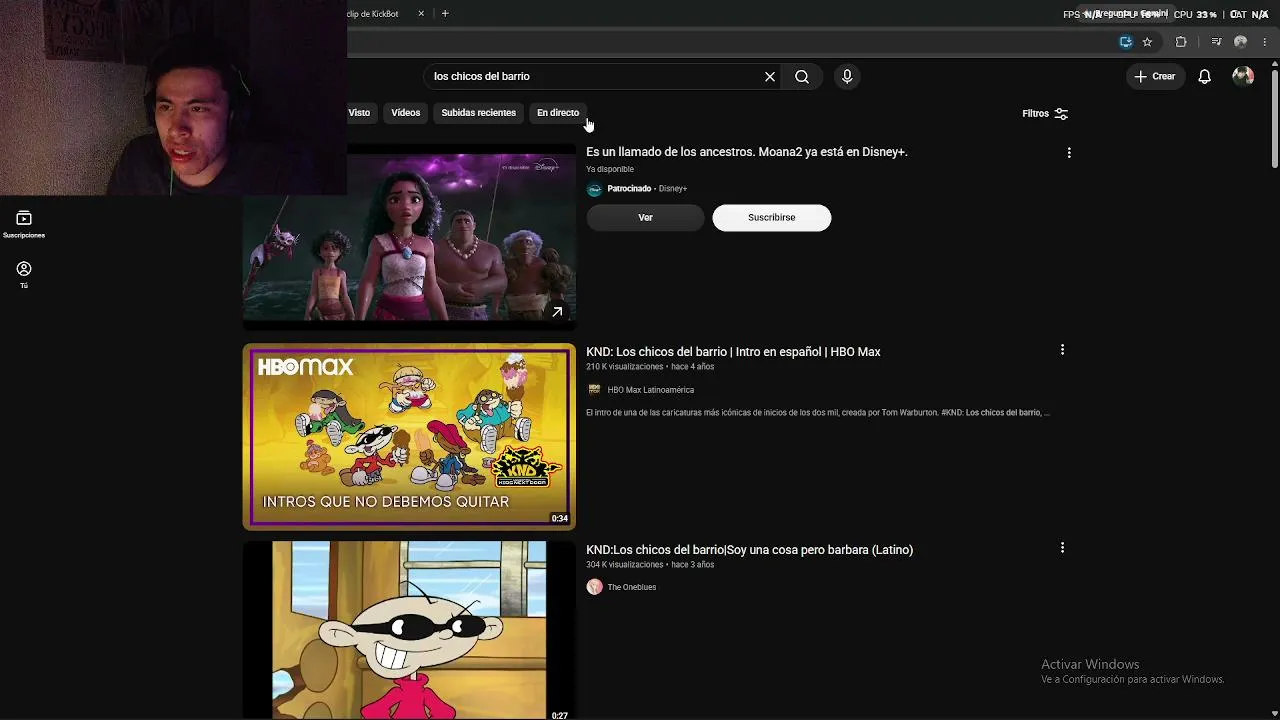Click the Disney+ sponsor name
The height and width of the screenshot is (720, 1280).
[x=673, y=189]
